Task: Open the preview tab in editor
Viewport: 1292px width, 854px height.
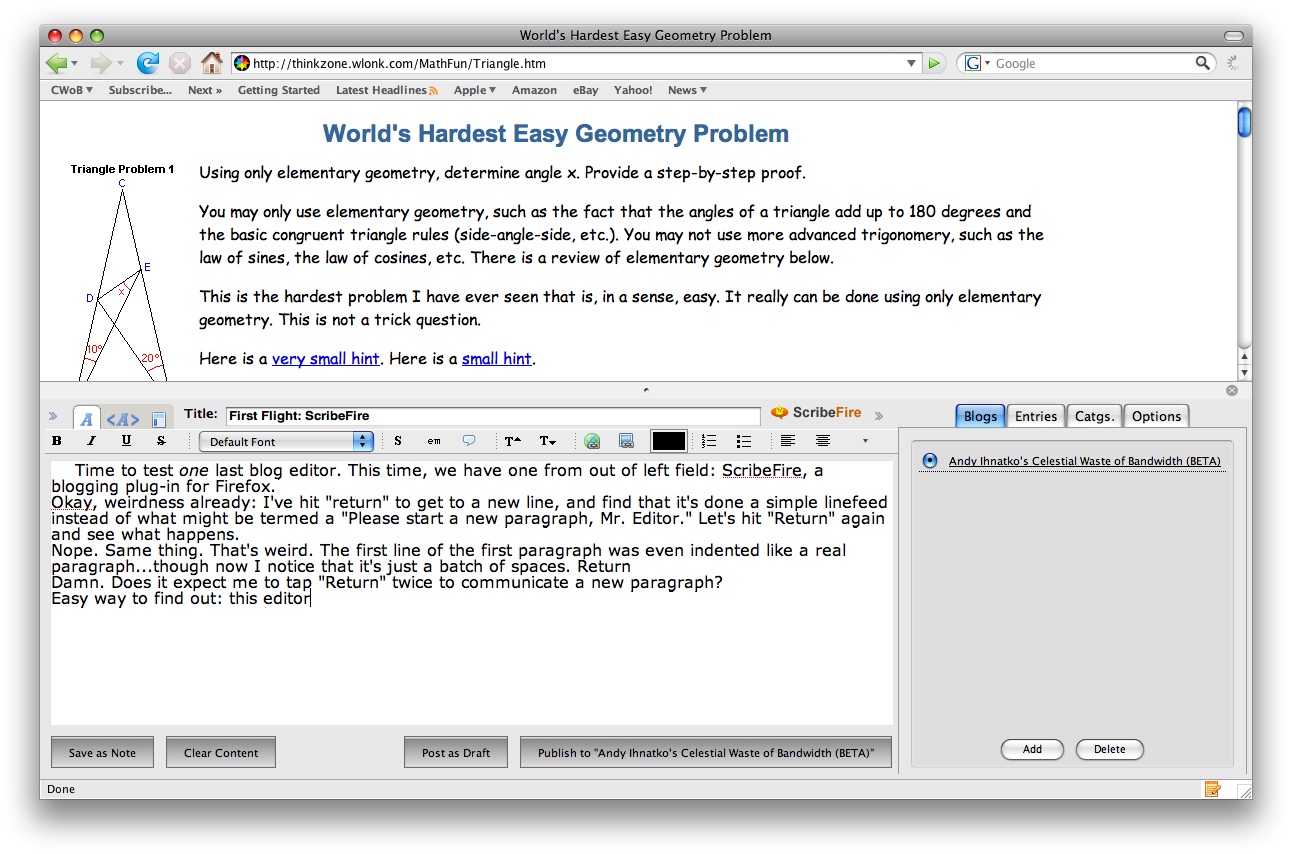Action: 158,419
